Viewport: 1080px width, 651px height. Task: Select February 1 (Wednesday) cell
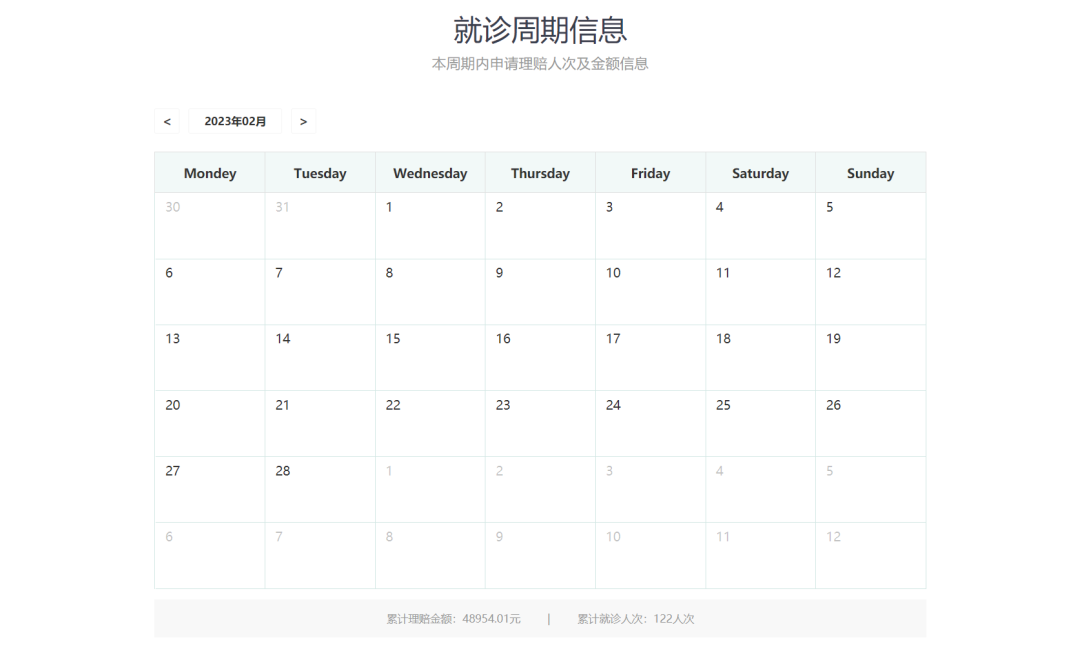[430, 226]
